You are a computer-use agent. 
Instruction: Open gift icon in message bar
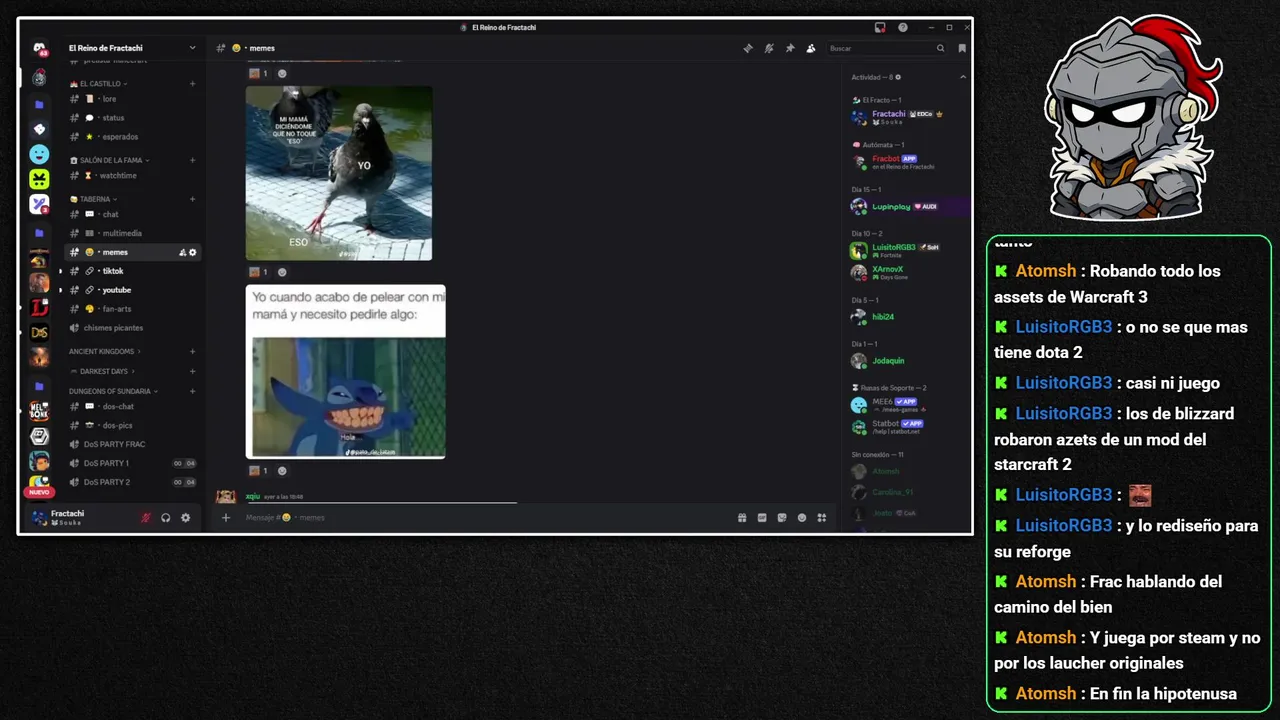(x=742, y=517)
